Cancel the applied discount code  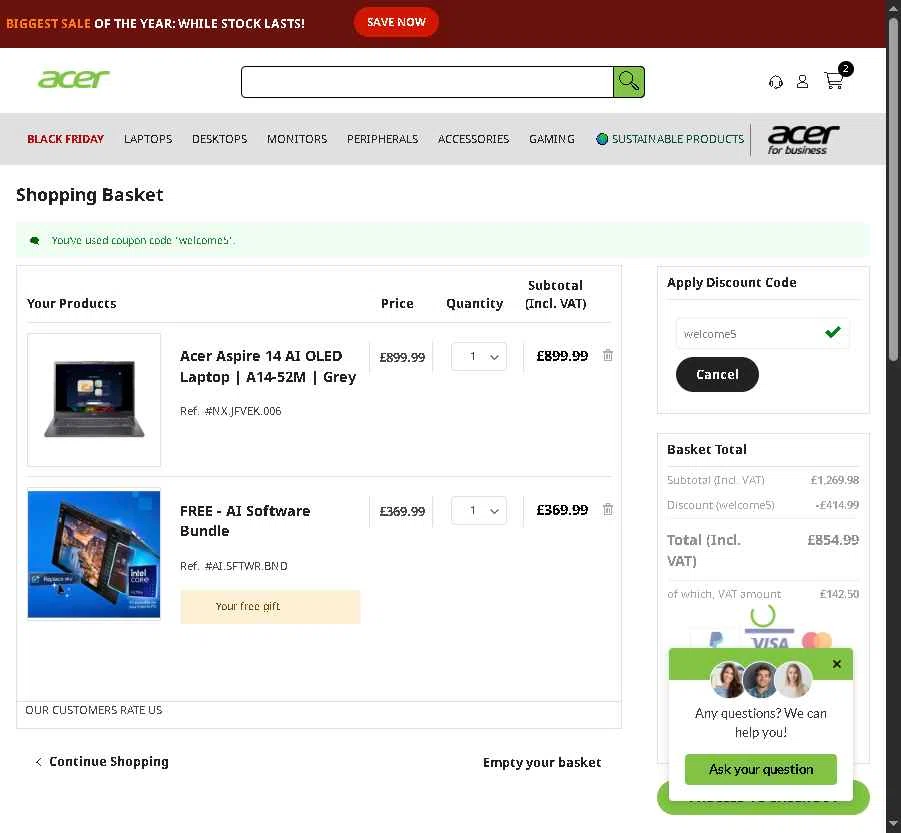tap(717, 375)
